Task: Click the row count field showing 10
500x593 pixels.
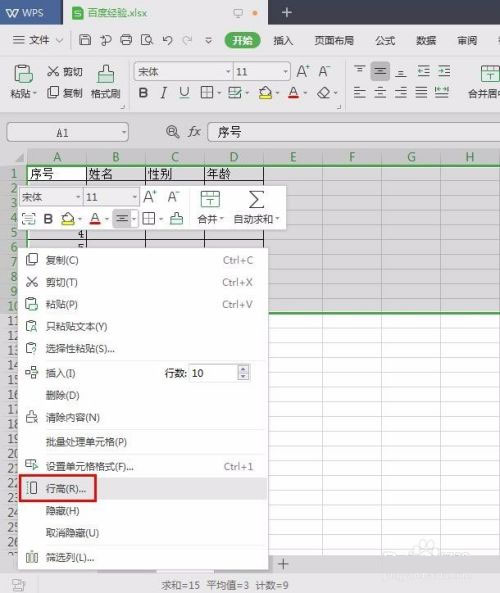Action: point(214,373)
